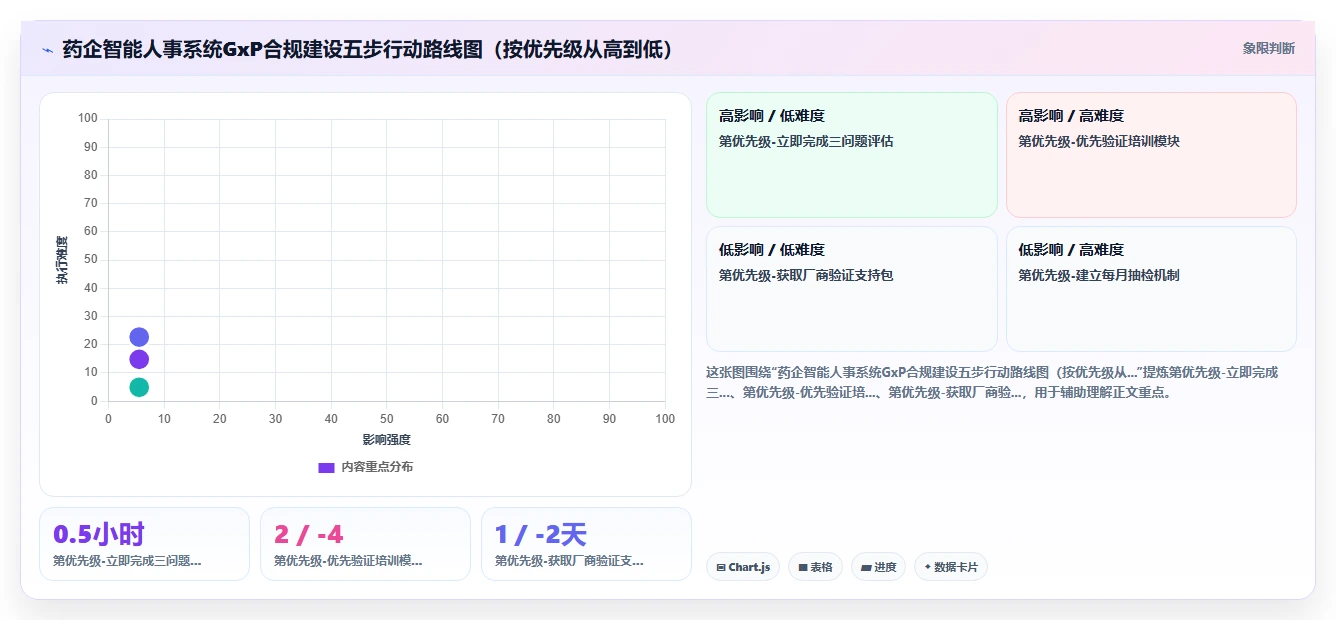Click the icon inside the 表格 chip

pyautogui.click(x=802, y=567)
